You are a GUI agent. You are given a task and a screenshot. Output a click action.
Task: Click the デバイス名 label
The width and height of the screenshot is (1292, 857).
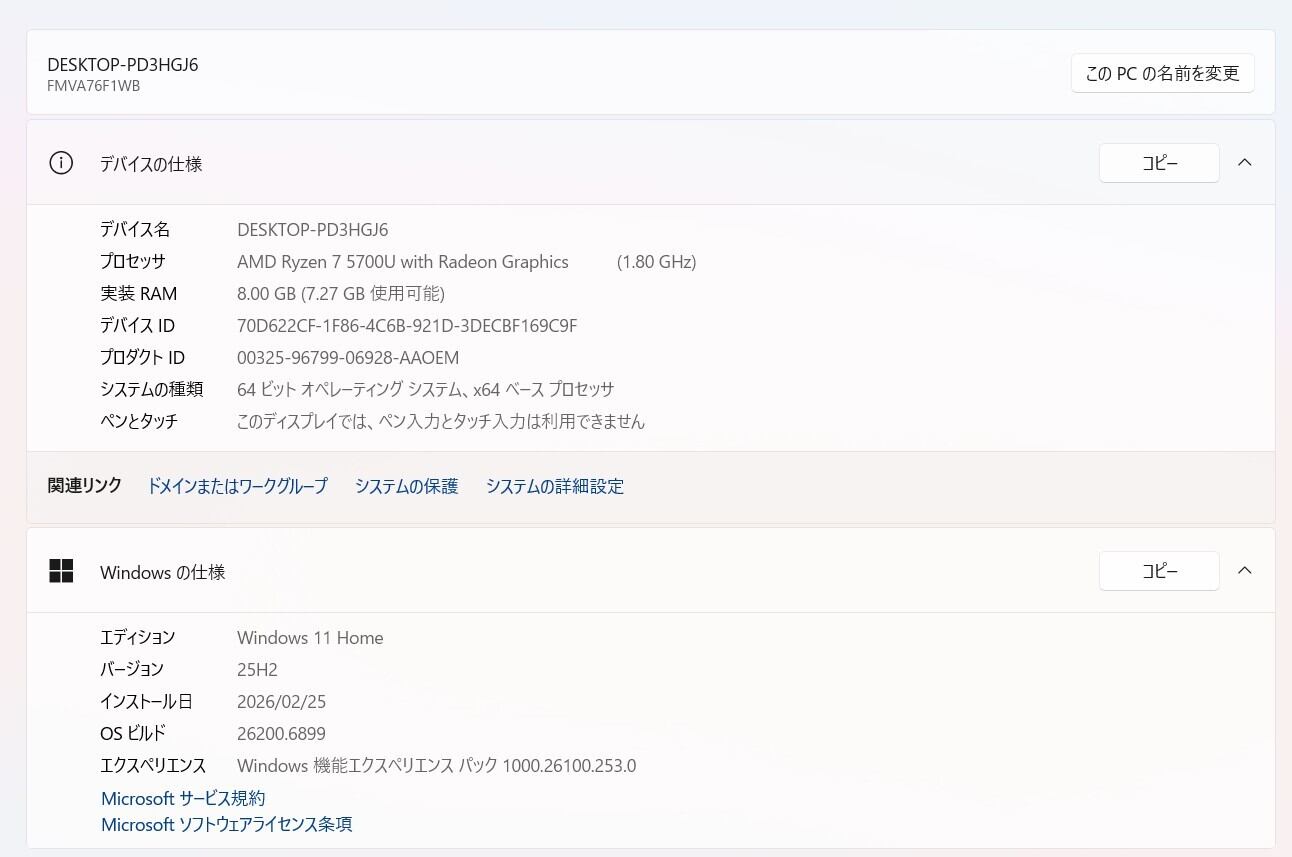point(135,230)
